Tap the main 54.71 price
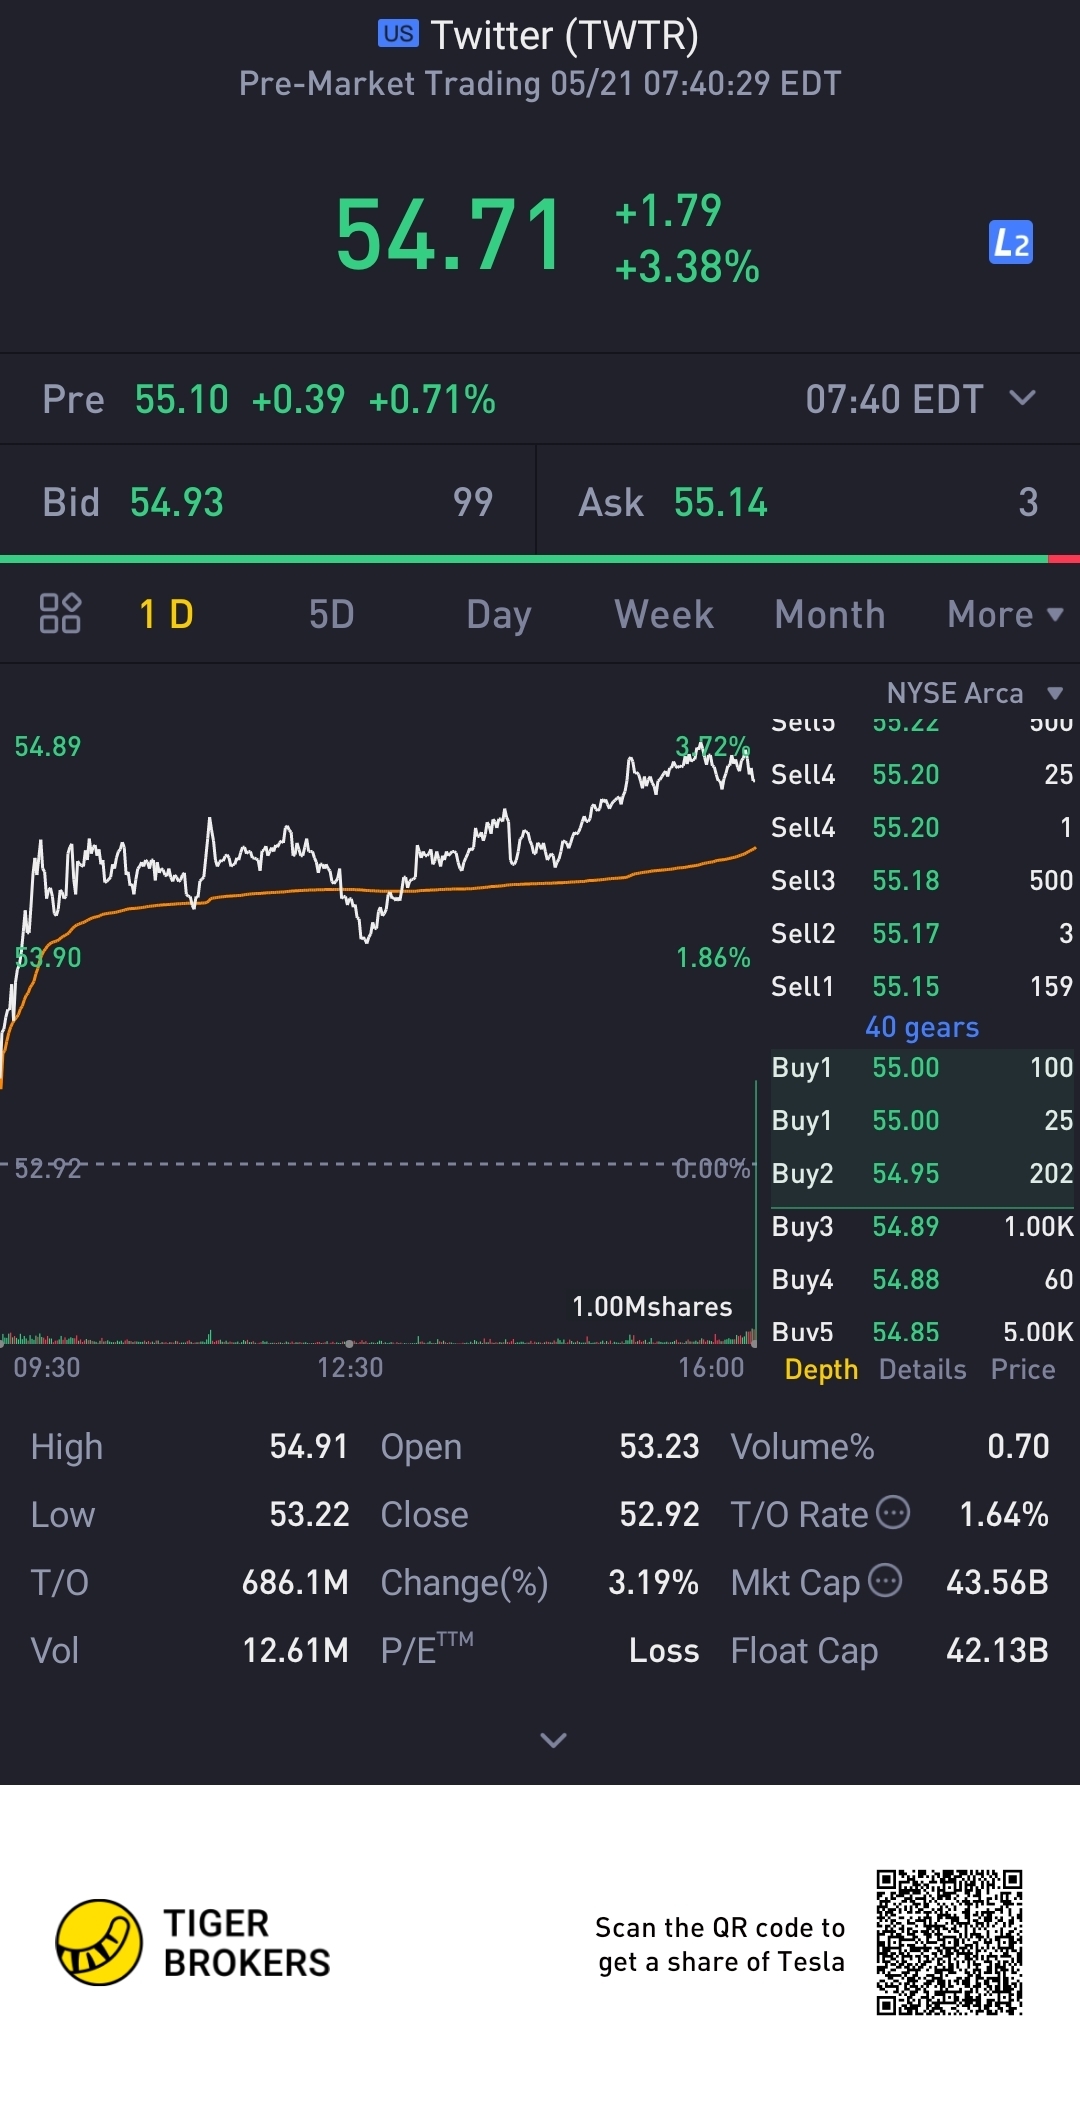 [449, 236]
